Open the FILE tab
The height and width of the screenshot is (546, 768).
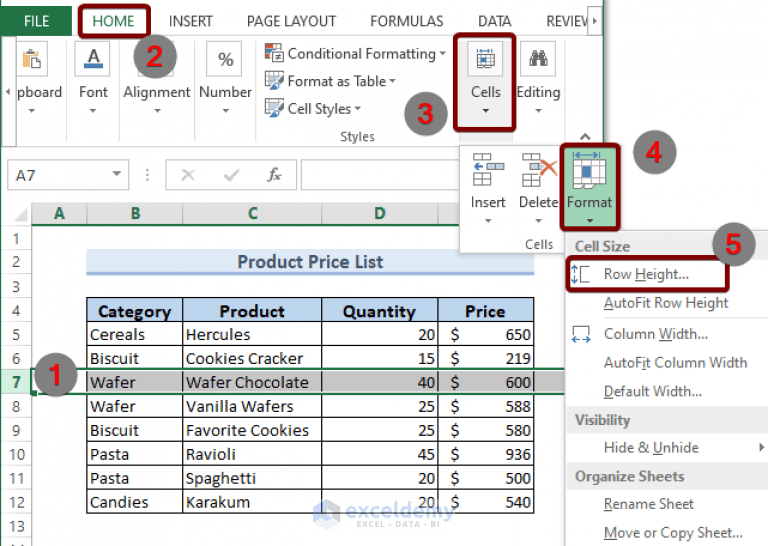point(36,21)
